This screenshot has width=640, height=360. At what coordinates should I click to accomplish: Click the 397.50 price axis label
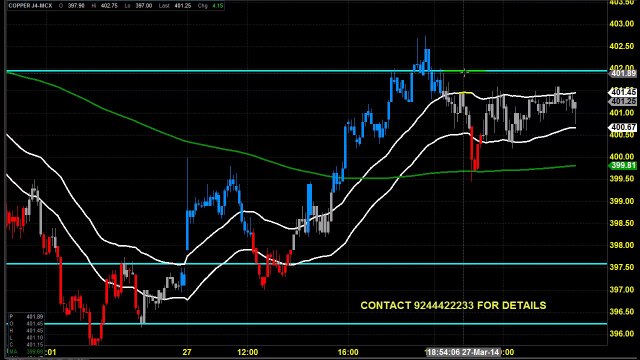tap(622, 267)
